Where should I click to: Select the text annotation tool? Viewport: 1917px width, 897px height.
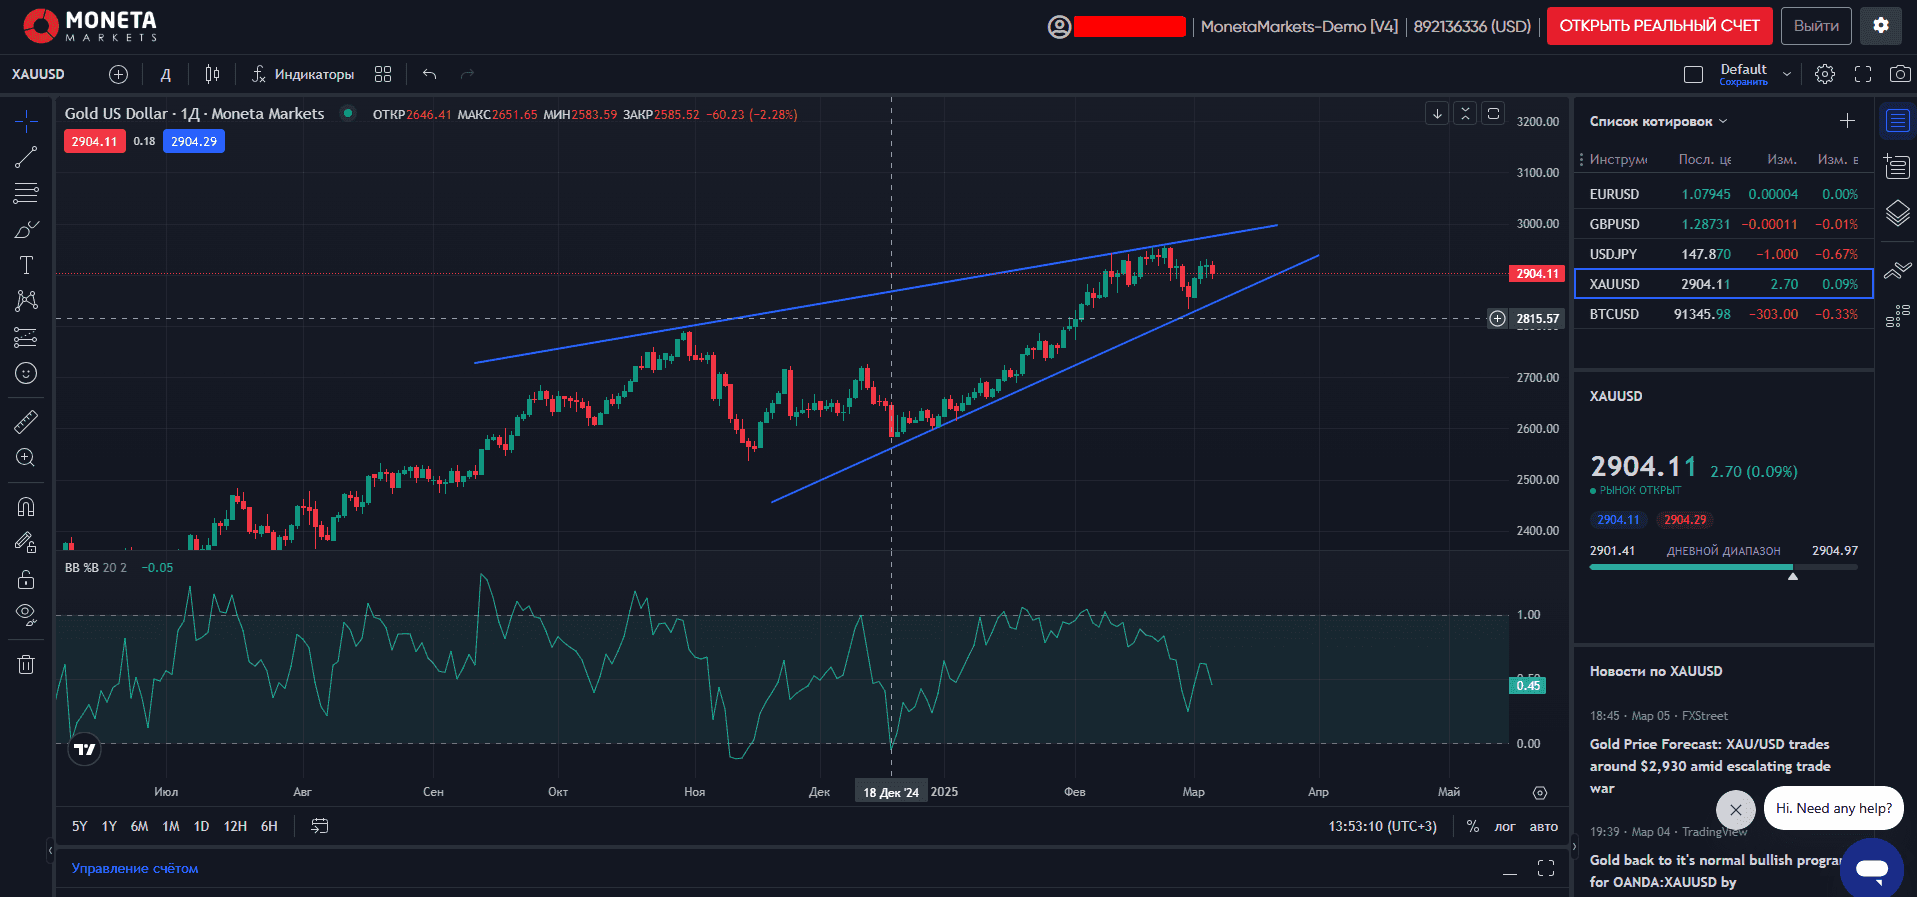[x=26, y=265]
